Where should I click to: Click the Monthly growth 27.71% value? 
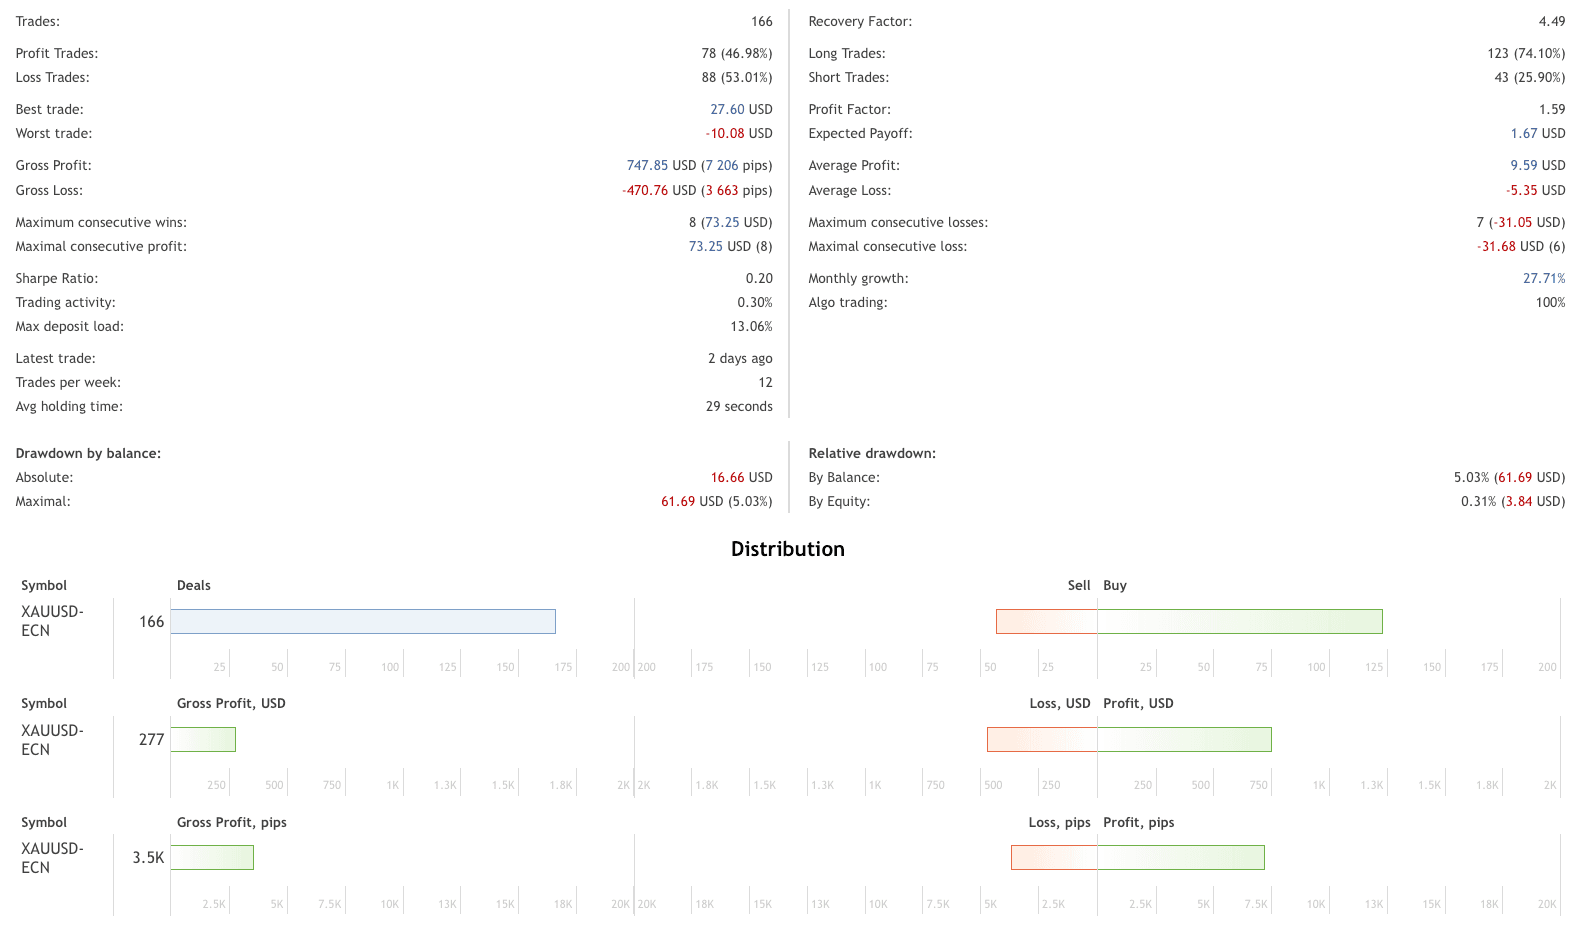(x=1543, y=278)
